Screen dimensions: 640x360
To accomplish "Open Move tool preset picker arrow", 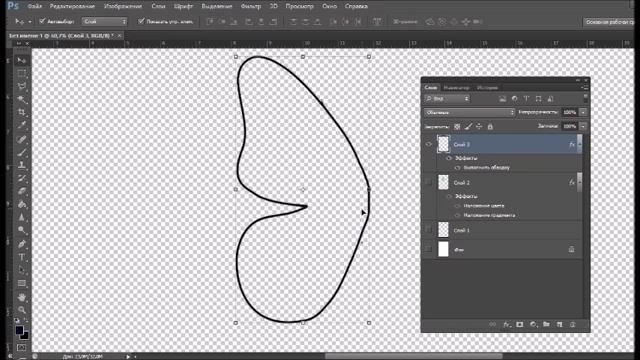I will pyautogui.click(x=30, y=21).
